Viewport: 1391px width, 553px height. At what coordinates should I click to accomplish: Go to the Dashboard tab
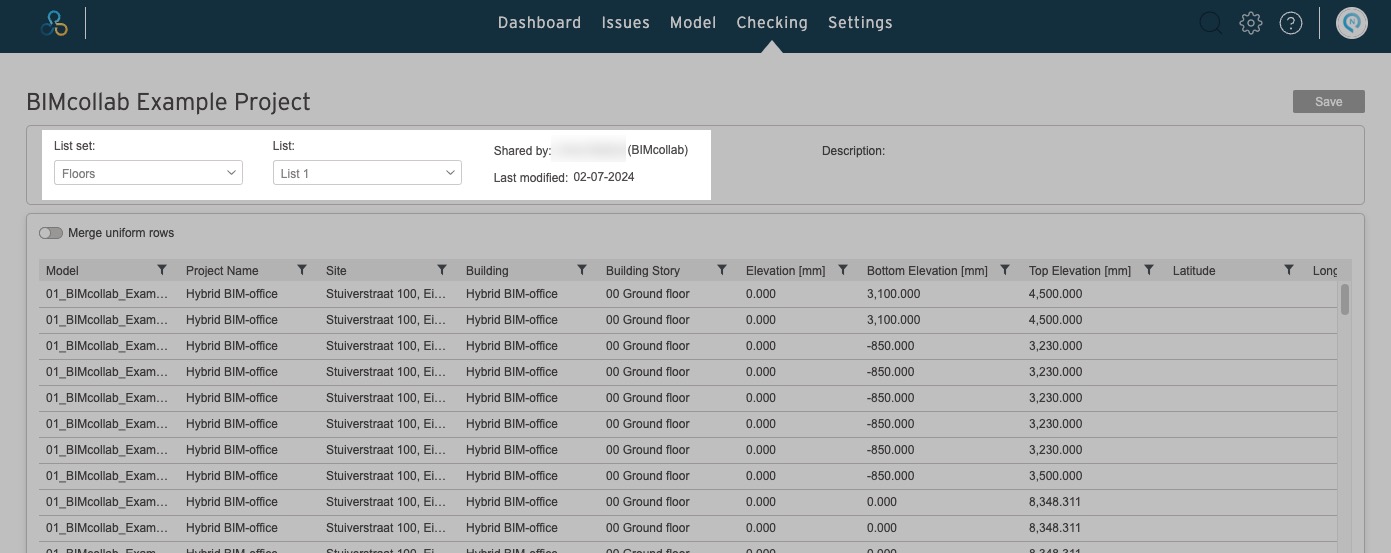point(539,22)
